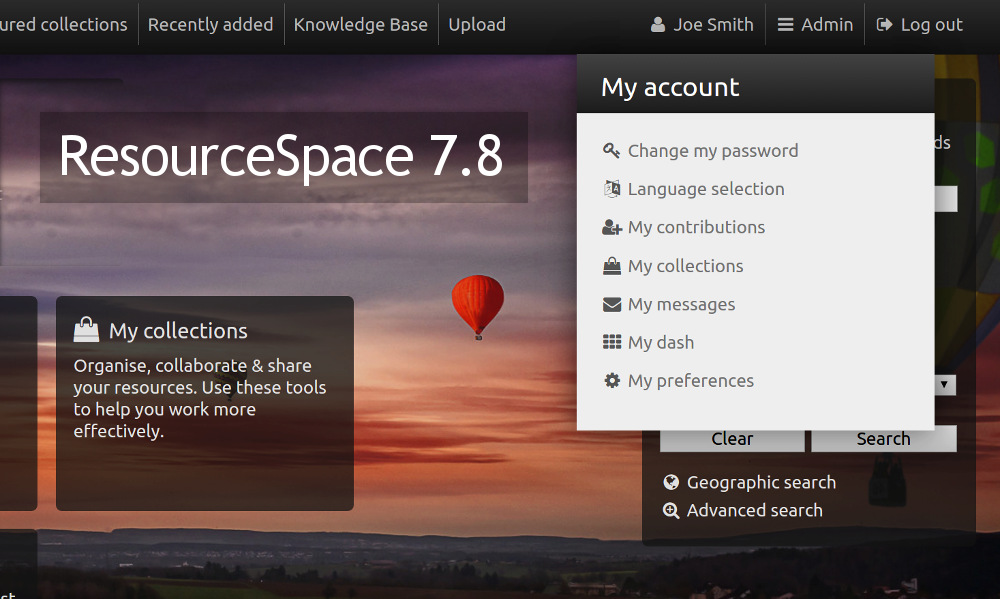Click the shopping bag icon in the account menu
The height and width of the screenshot is (599, 1000).
click(x=612, y=265)
